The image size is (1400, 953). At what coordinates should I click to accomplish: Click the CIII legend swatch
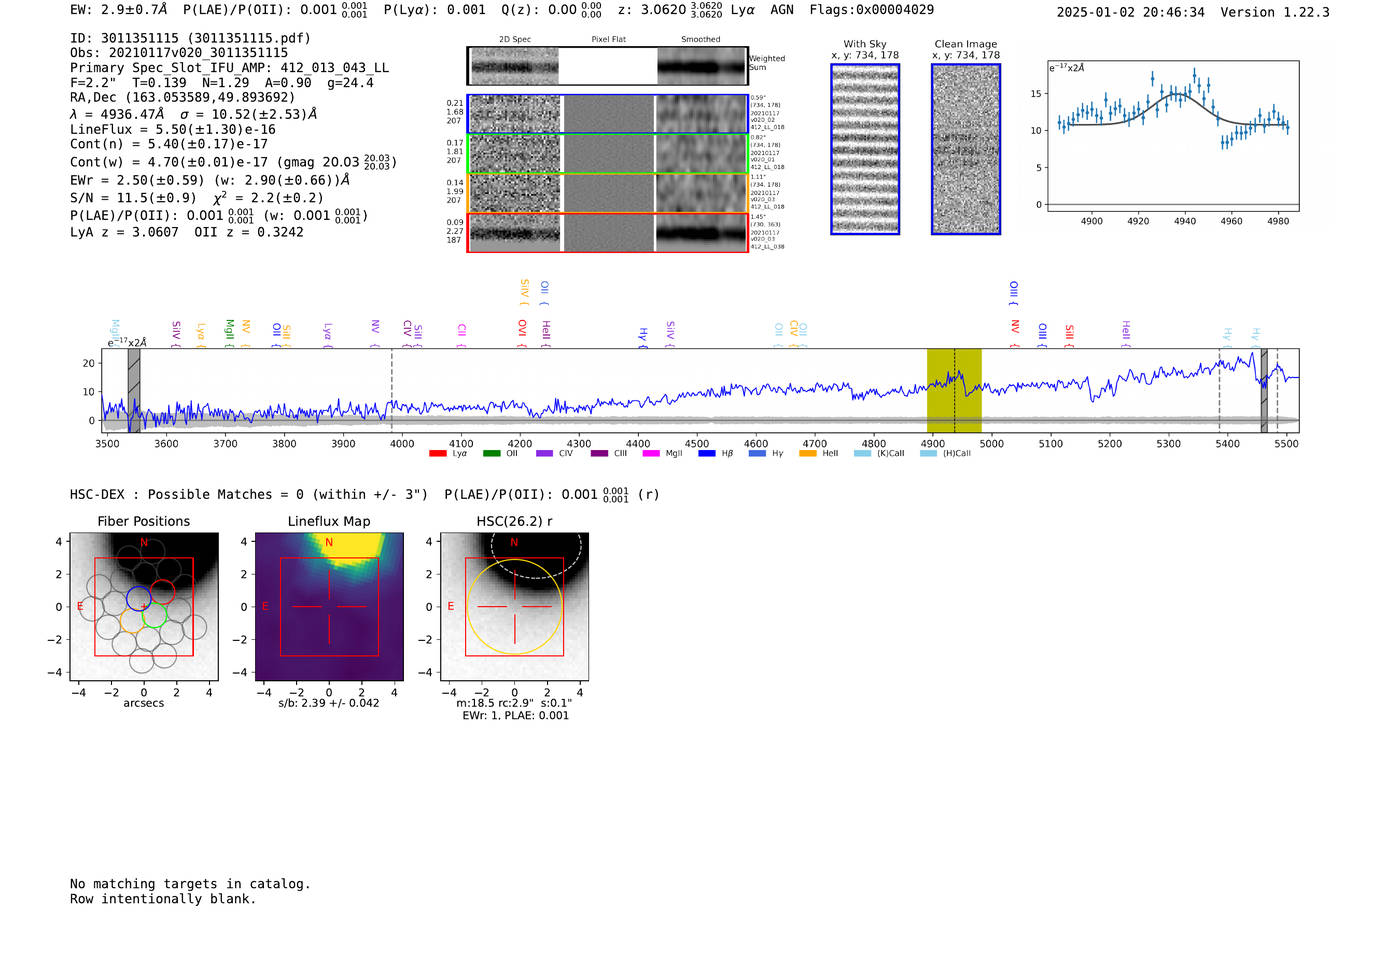(x=599, y=454)
